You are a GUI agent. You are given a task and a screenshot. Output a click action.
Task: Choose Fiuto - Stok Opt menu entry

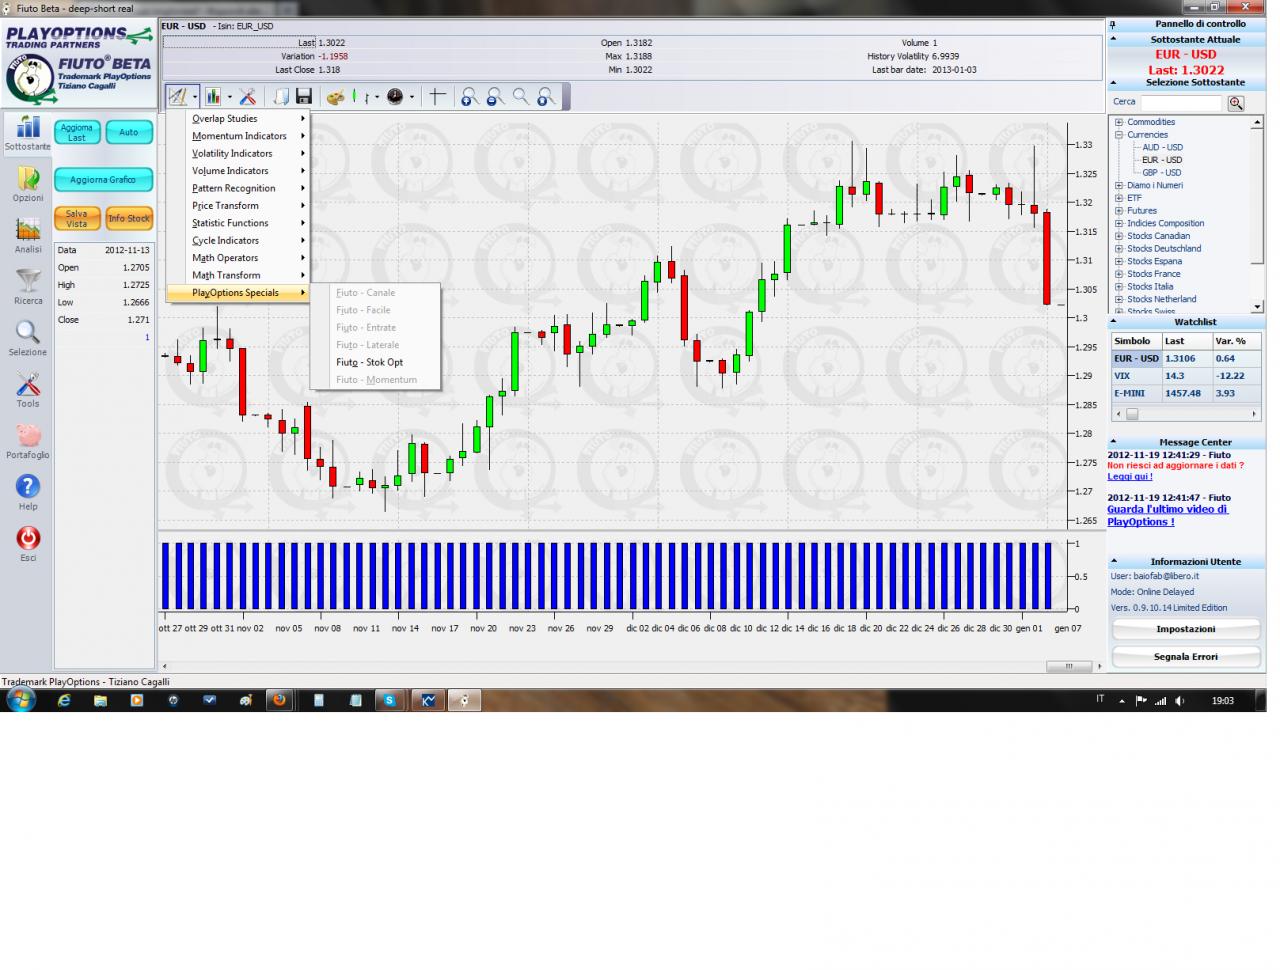[370, 362]
